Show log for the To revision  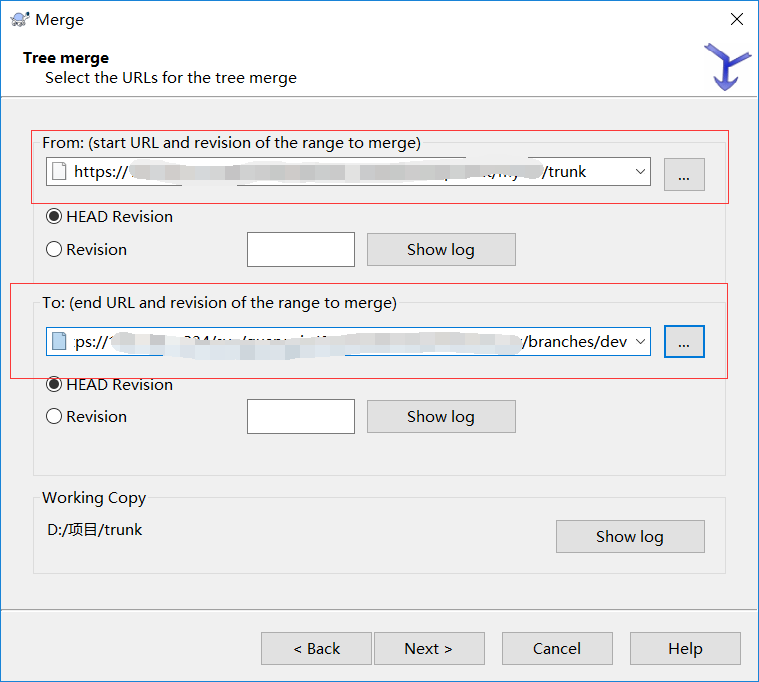441,416
